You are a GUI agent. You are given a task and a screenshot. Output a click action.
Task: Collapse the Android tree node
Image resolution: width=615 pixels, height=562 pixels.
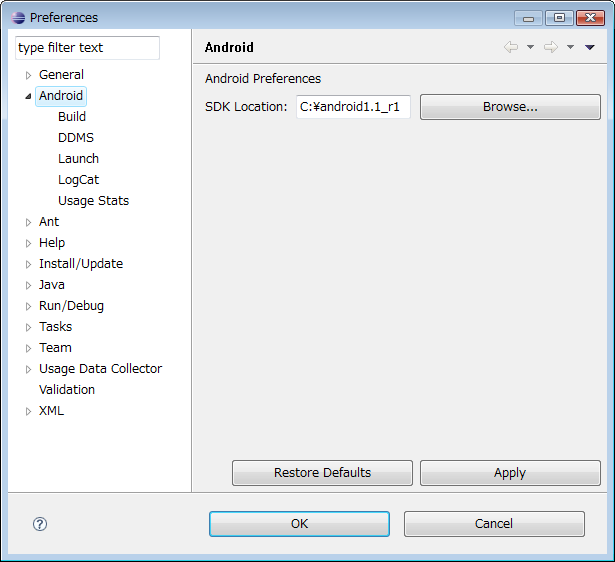[x=28, y=96]
